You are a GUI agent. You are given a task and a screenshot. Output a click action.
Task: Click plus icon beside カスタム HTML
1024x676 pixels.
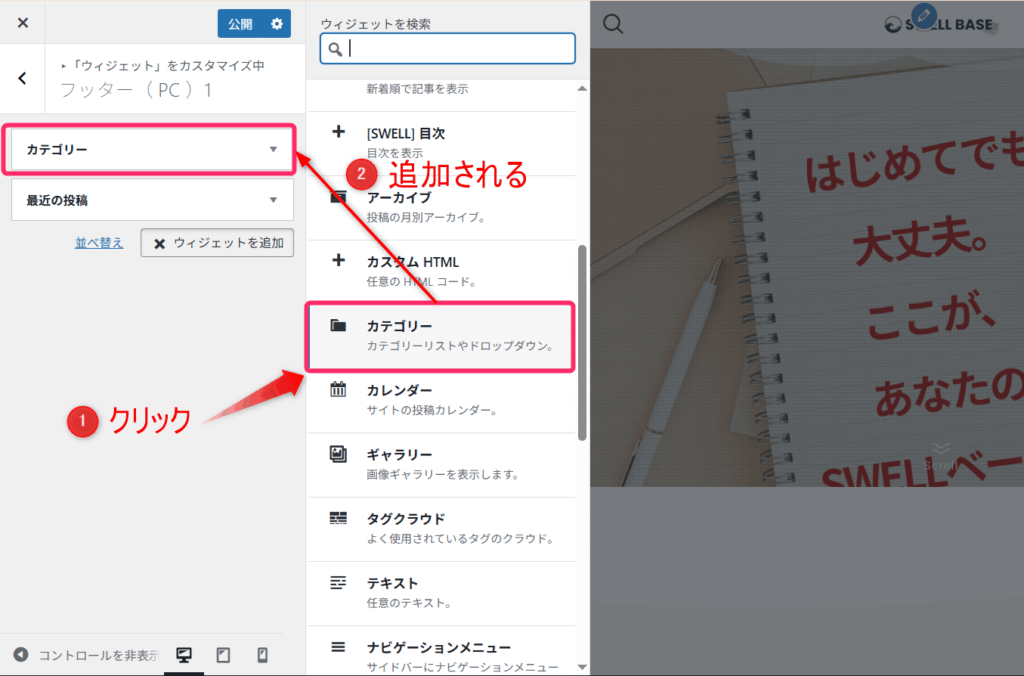pos(338,261)
